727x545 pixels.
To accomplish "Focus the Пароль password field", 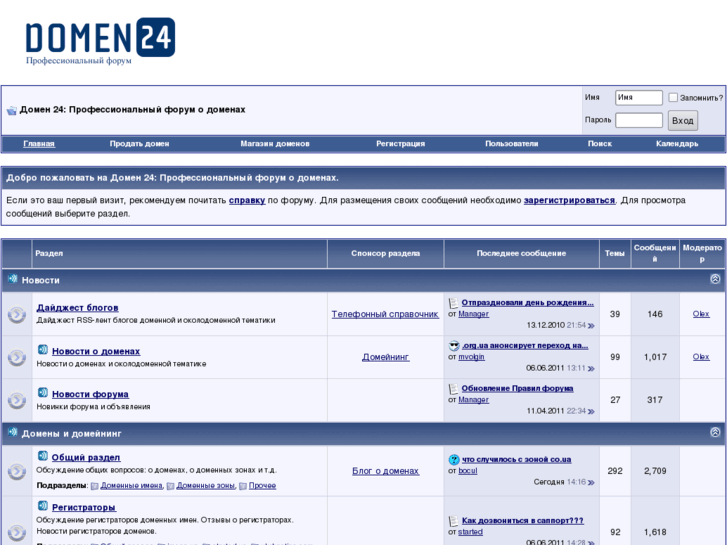I will tap(639, 120).
